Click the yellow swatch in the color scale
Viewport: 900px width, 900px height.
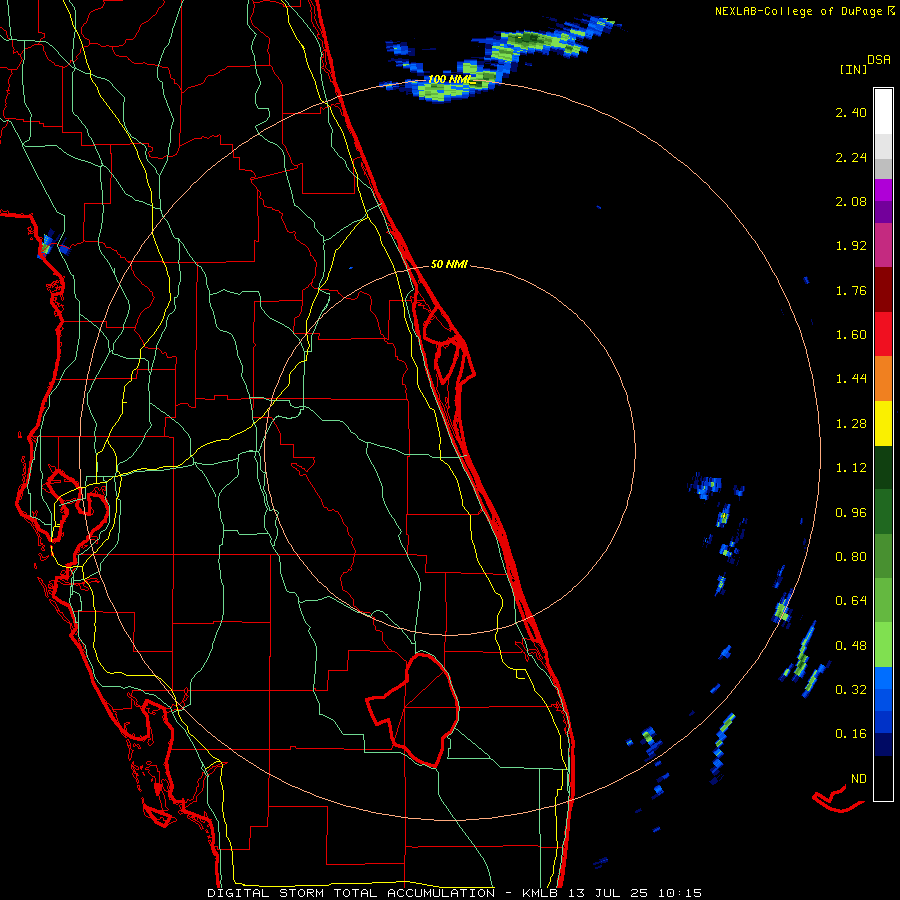[883, 424]
